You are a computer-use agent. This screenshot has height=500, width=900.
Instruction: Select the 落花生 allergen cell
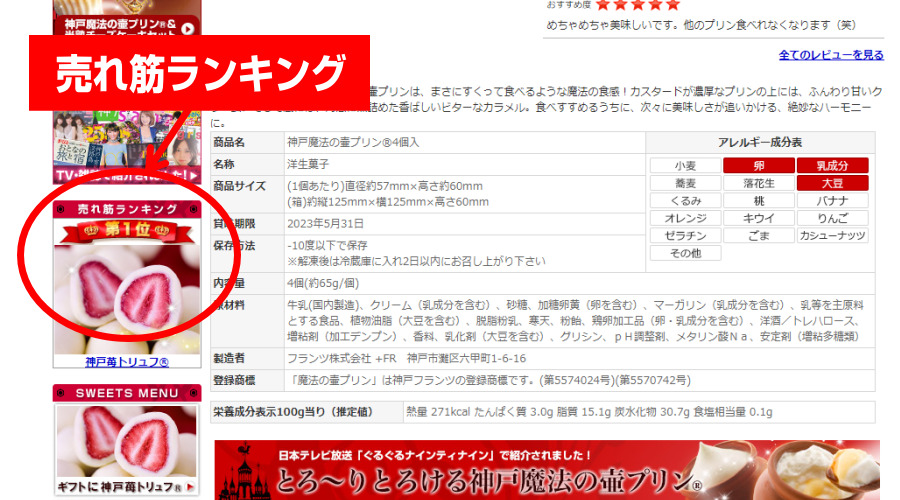tap(759, 183)
